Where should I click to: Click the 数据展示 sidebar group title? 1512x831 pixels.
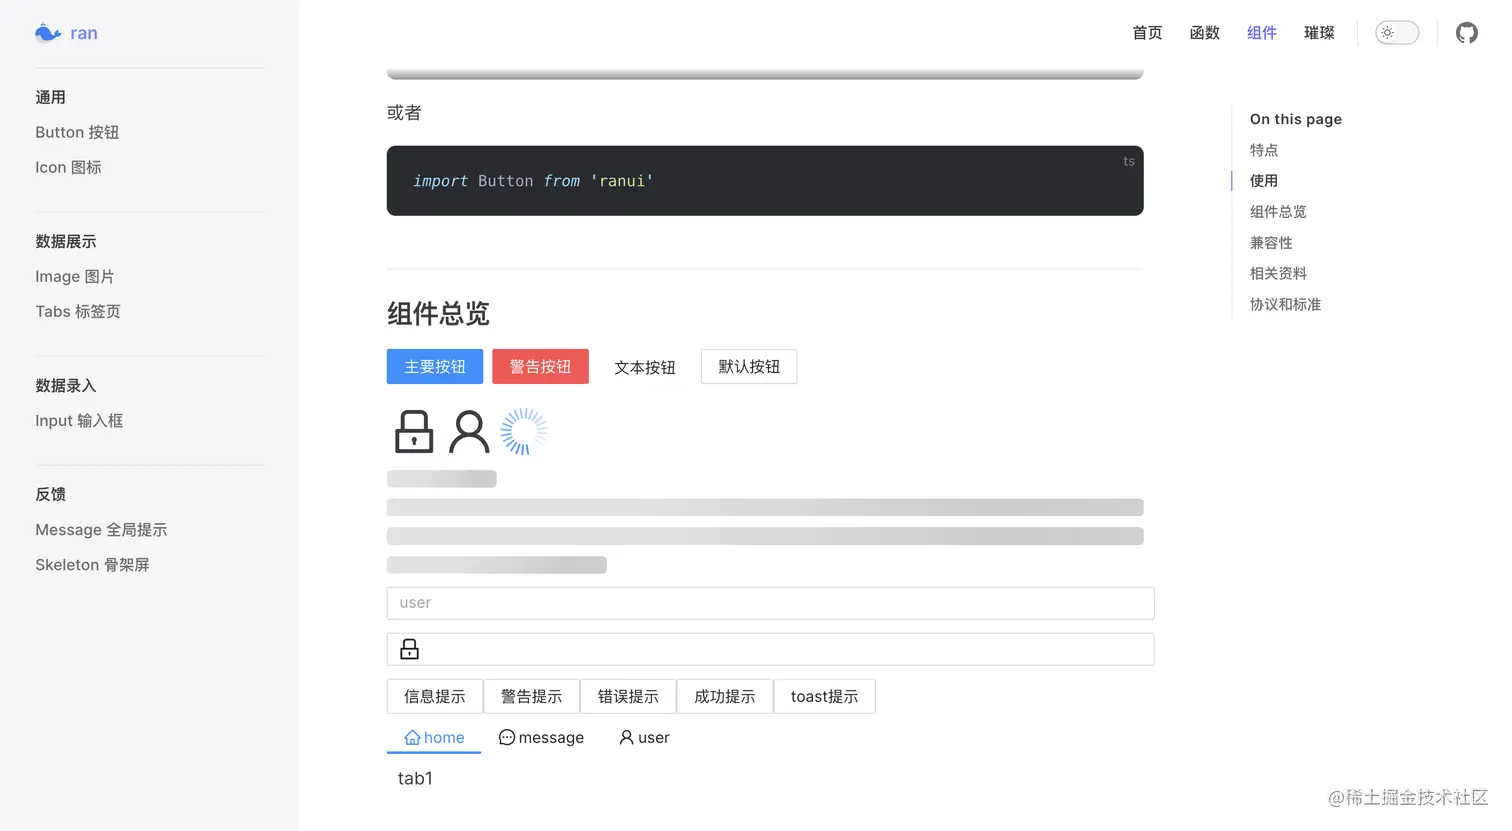coord(66,241)
